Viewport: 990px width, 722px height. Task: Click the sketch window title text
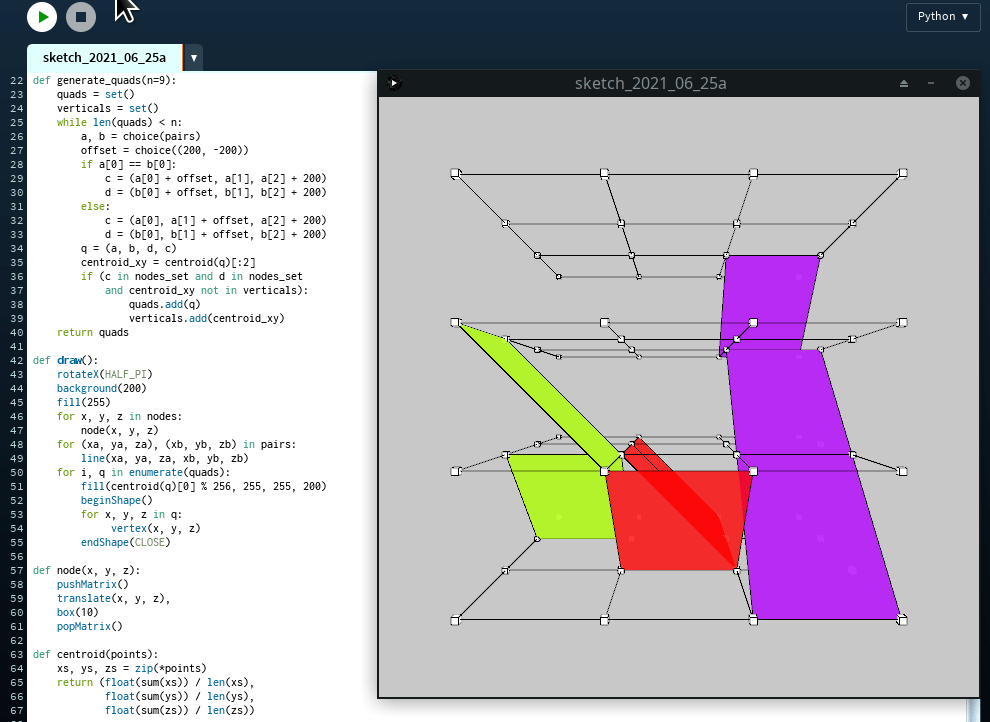pos(650,83)
